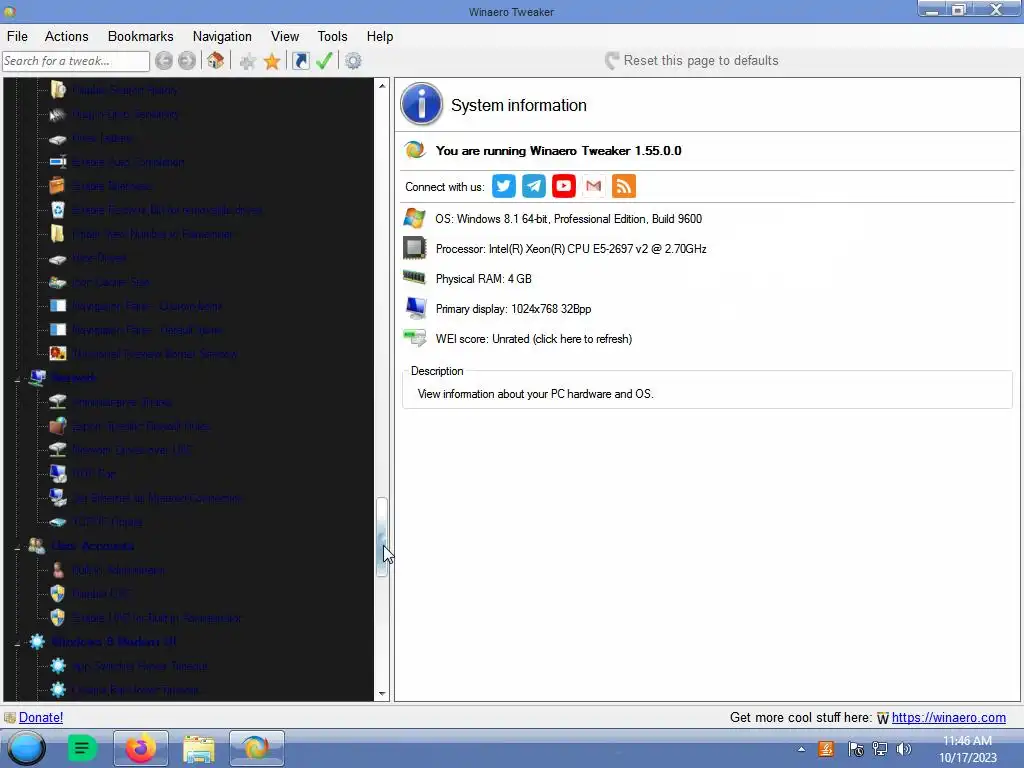Image resolution: width=1024 pixels, height=768 pixels.
Task: Open the Navigation menu
Action: click(222, 37)
